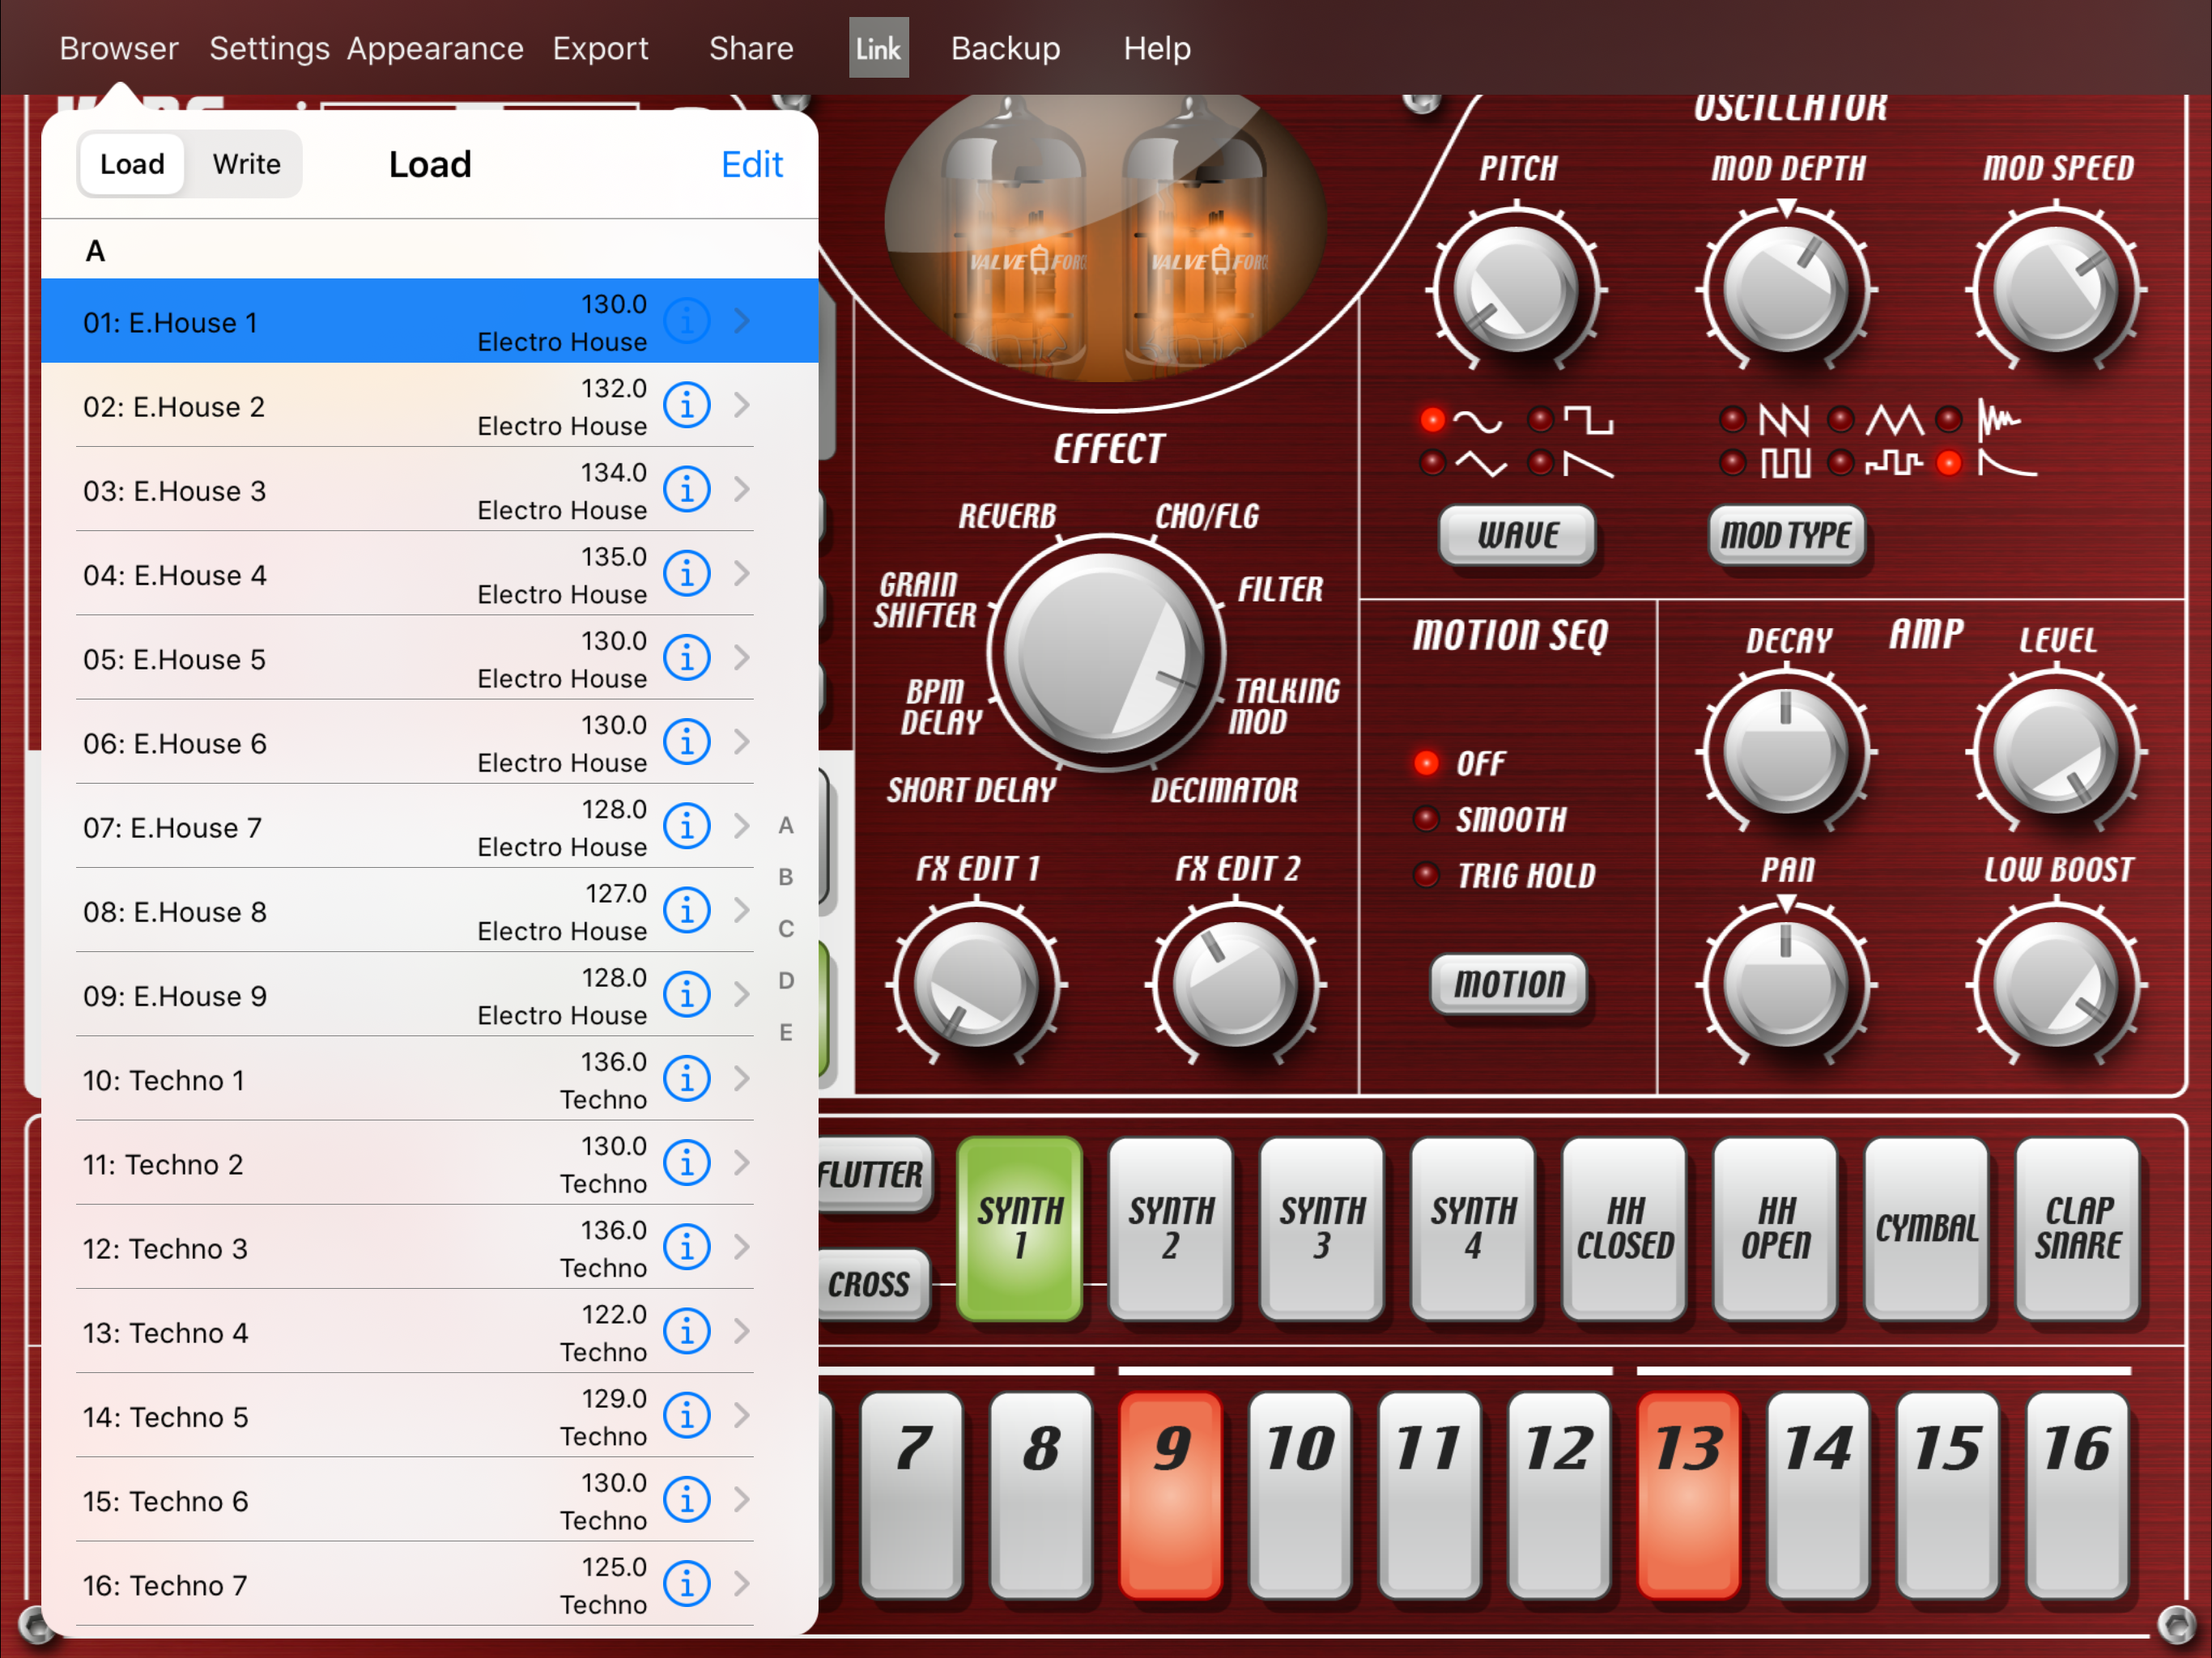This screenshot has width=2212, height=1658.
Task: Jump to index letter C
Action: coord(786,929)
